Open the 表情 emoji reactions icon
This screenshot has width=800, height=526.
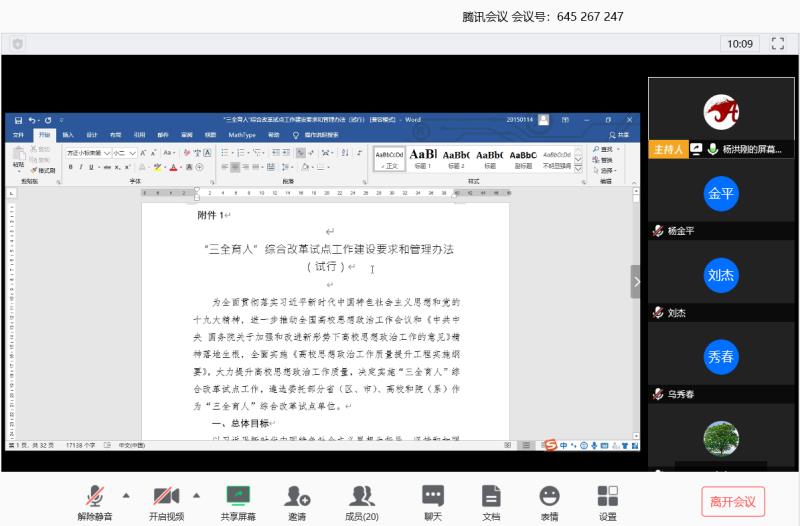pyautogui.click(x=549, y=496)
